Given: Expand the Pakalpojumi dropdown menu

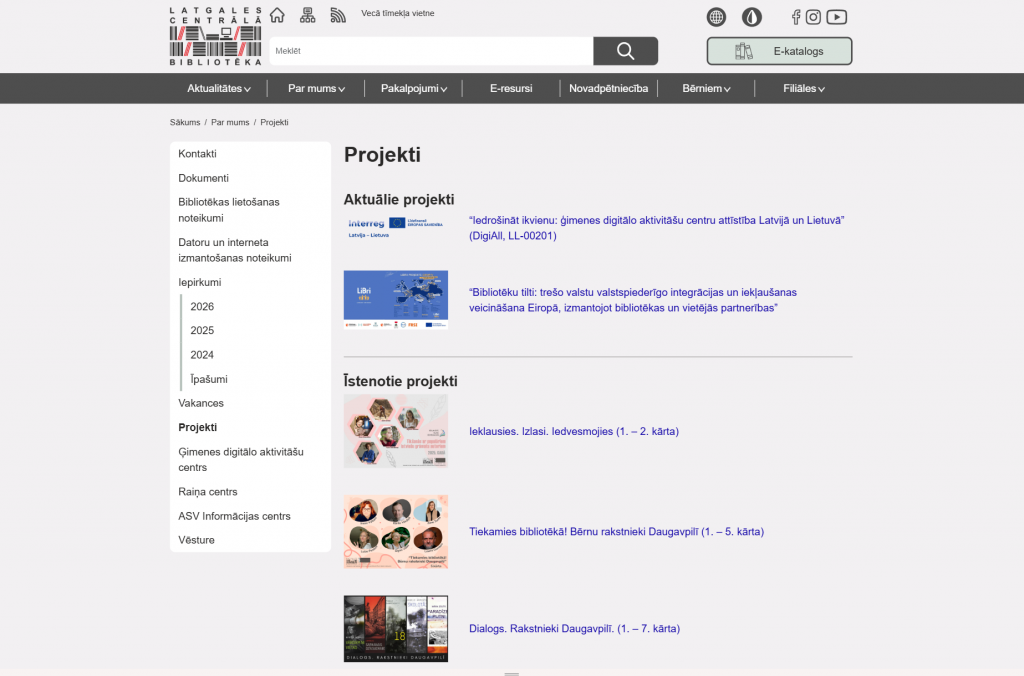Looking at the screenshot, I should (x=413, y=88).
